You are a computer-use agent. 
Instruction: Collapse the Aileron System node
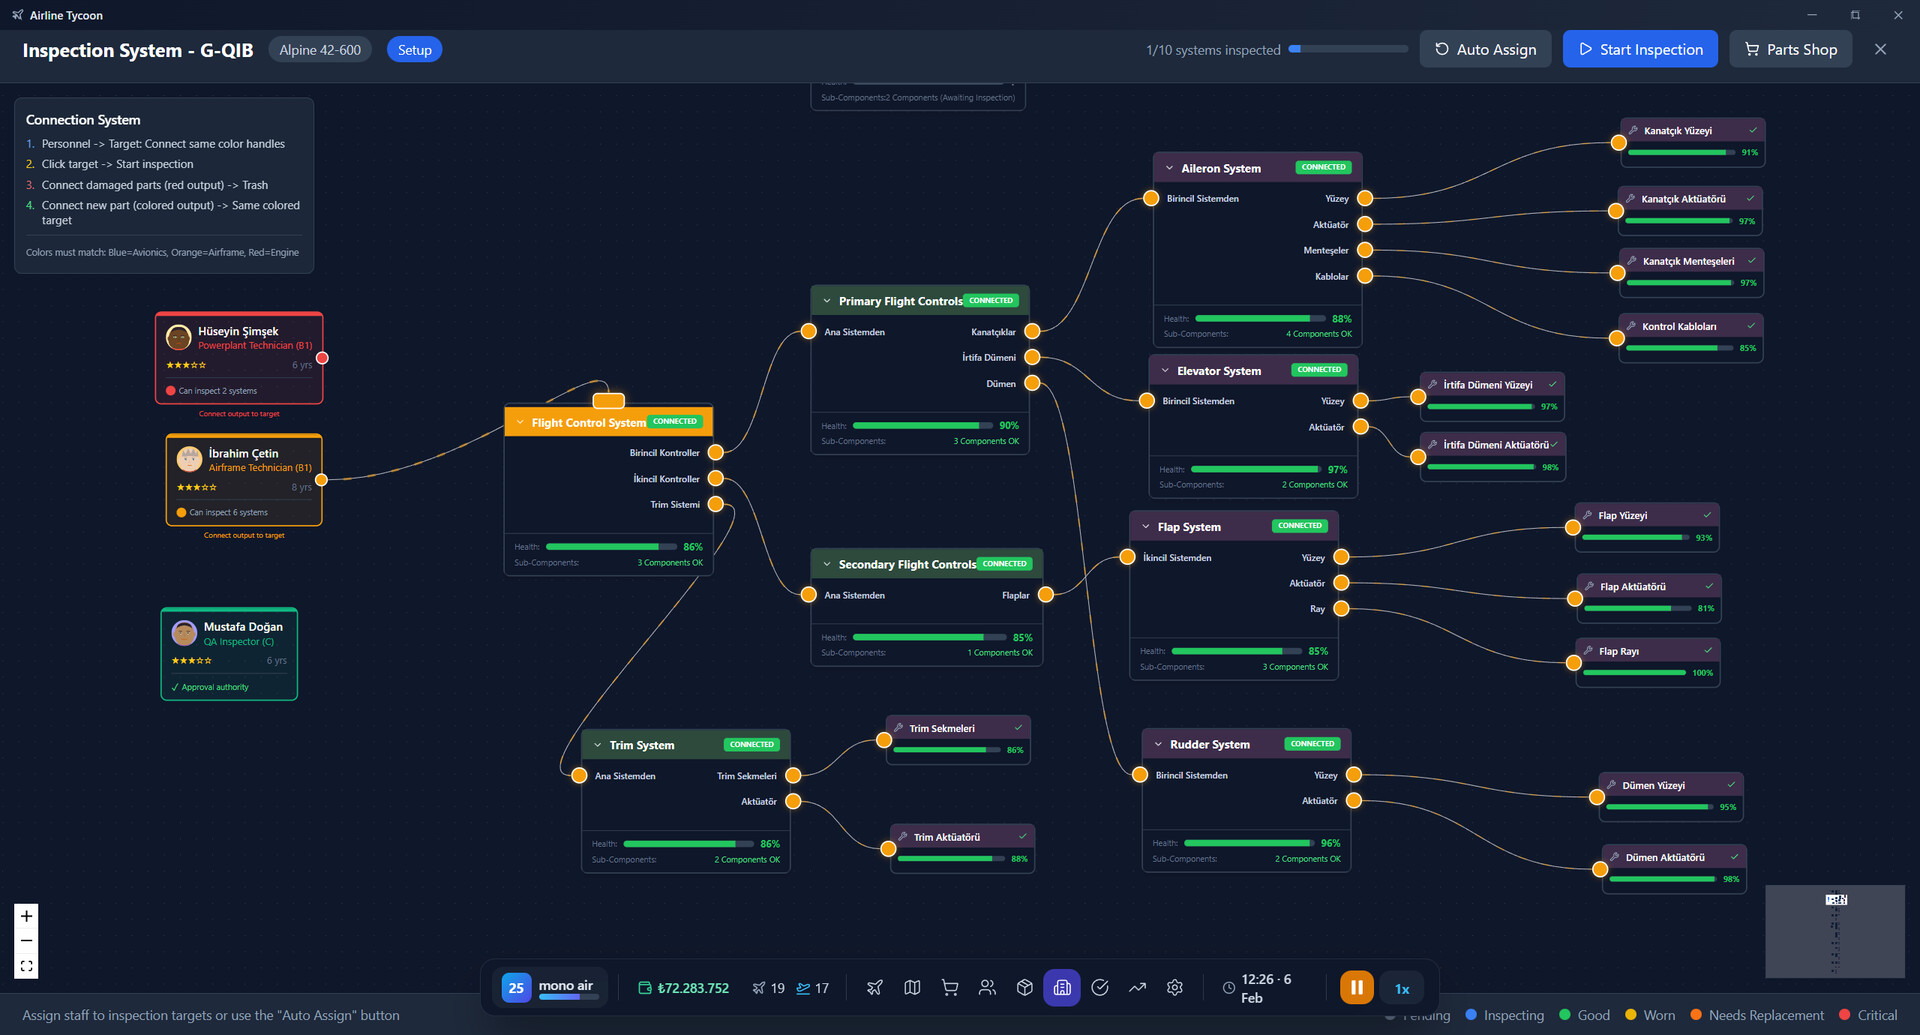click(1169, 168)
